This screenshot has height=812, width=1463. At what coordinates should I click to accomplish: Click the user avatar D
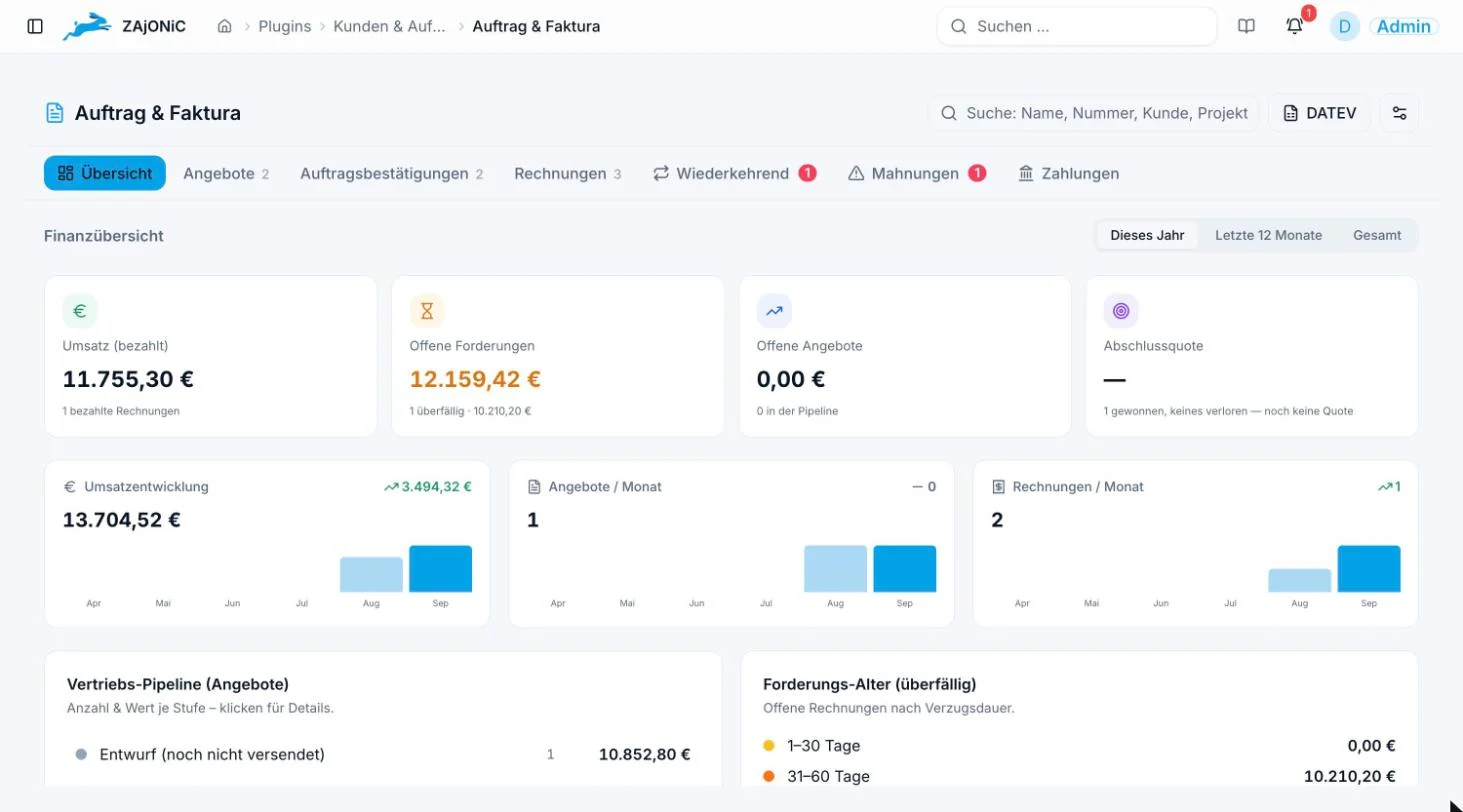(x=1344, y=26)
